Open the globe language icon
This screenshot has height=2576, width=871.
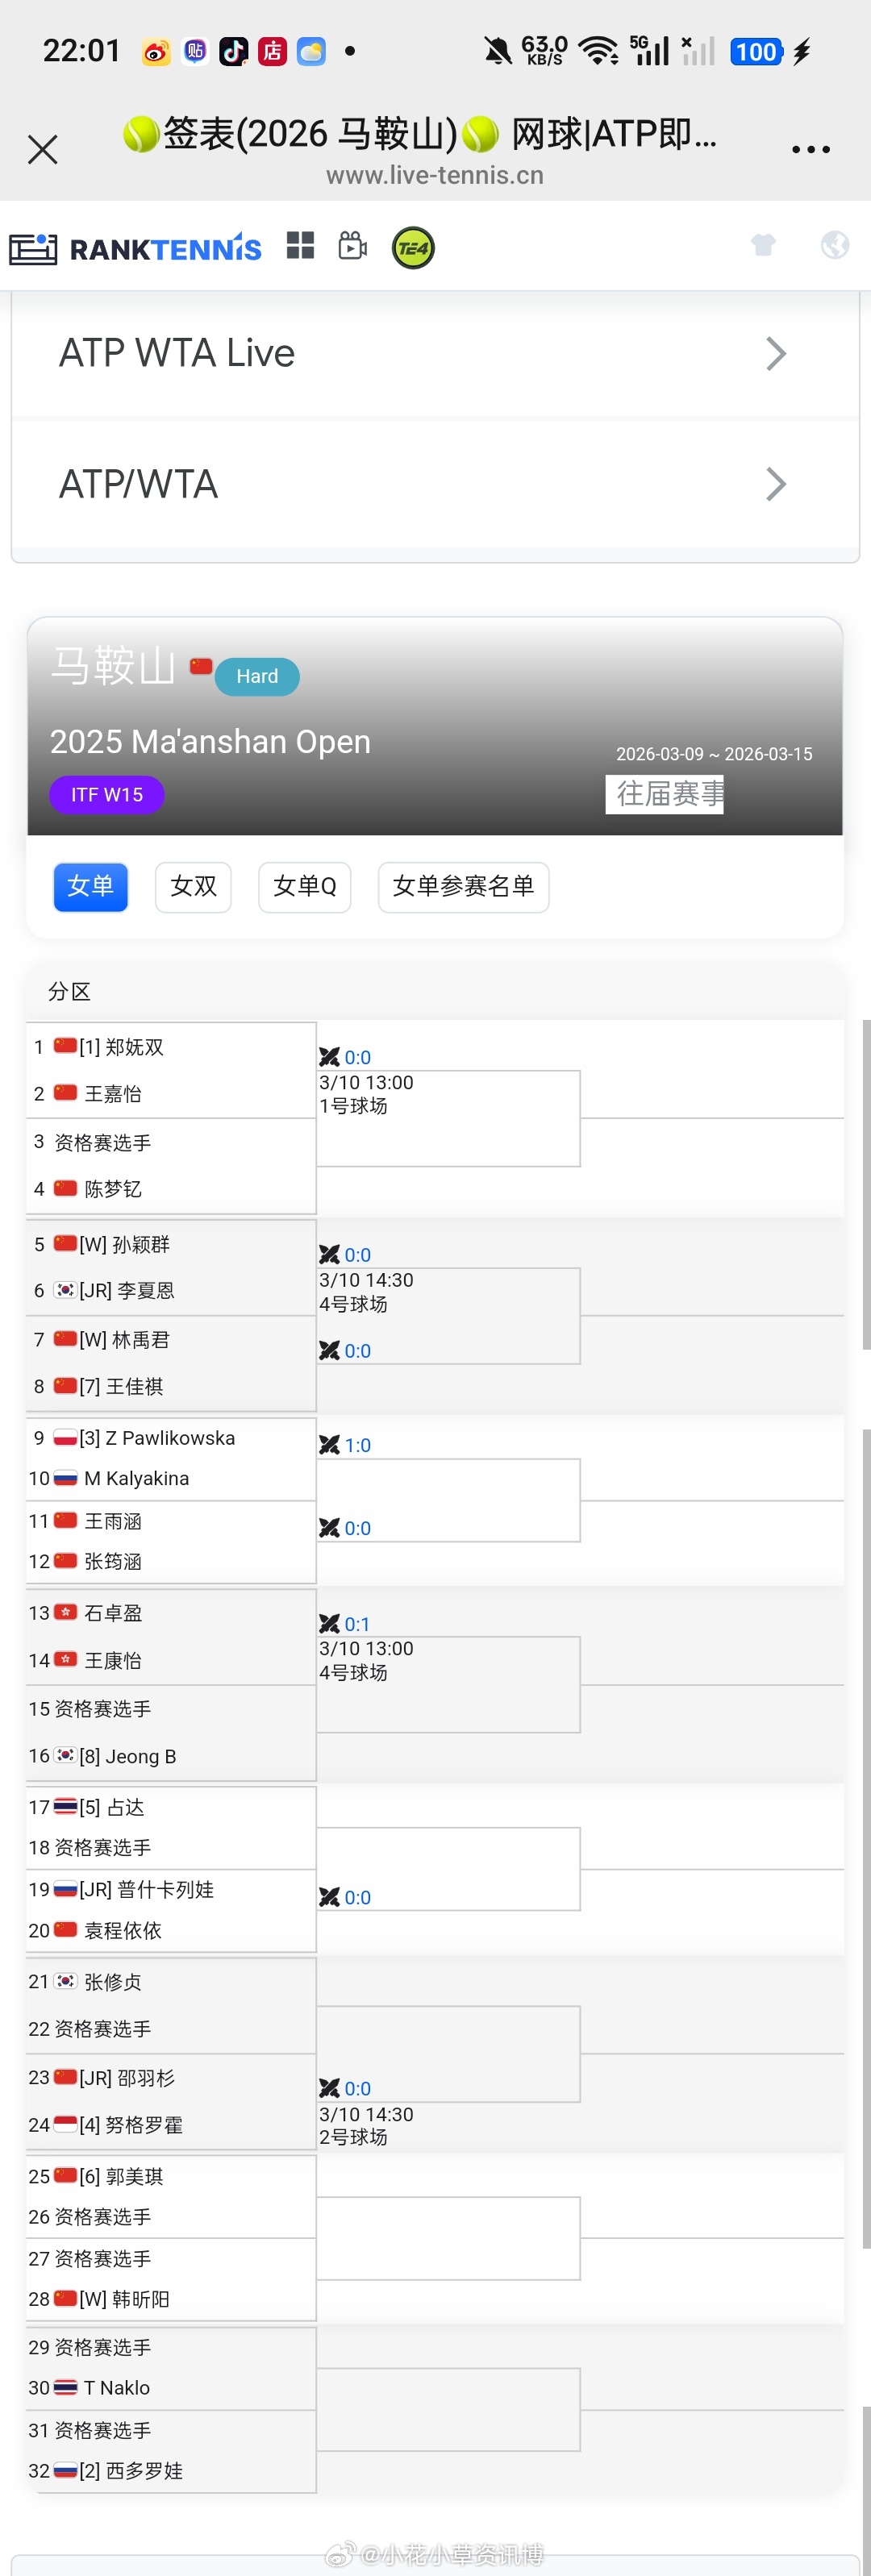click(x=835, y=244)
